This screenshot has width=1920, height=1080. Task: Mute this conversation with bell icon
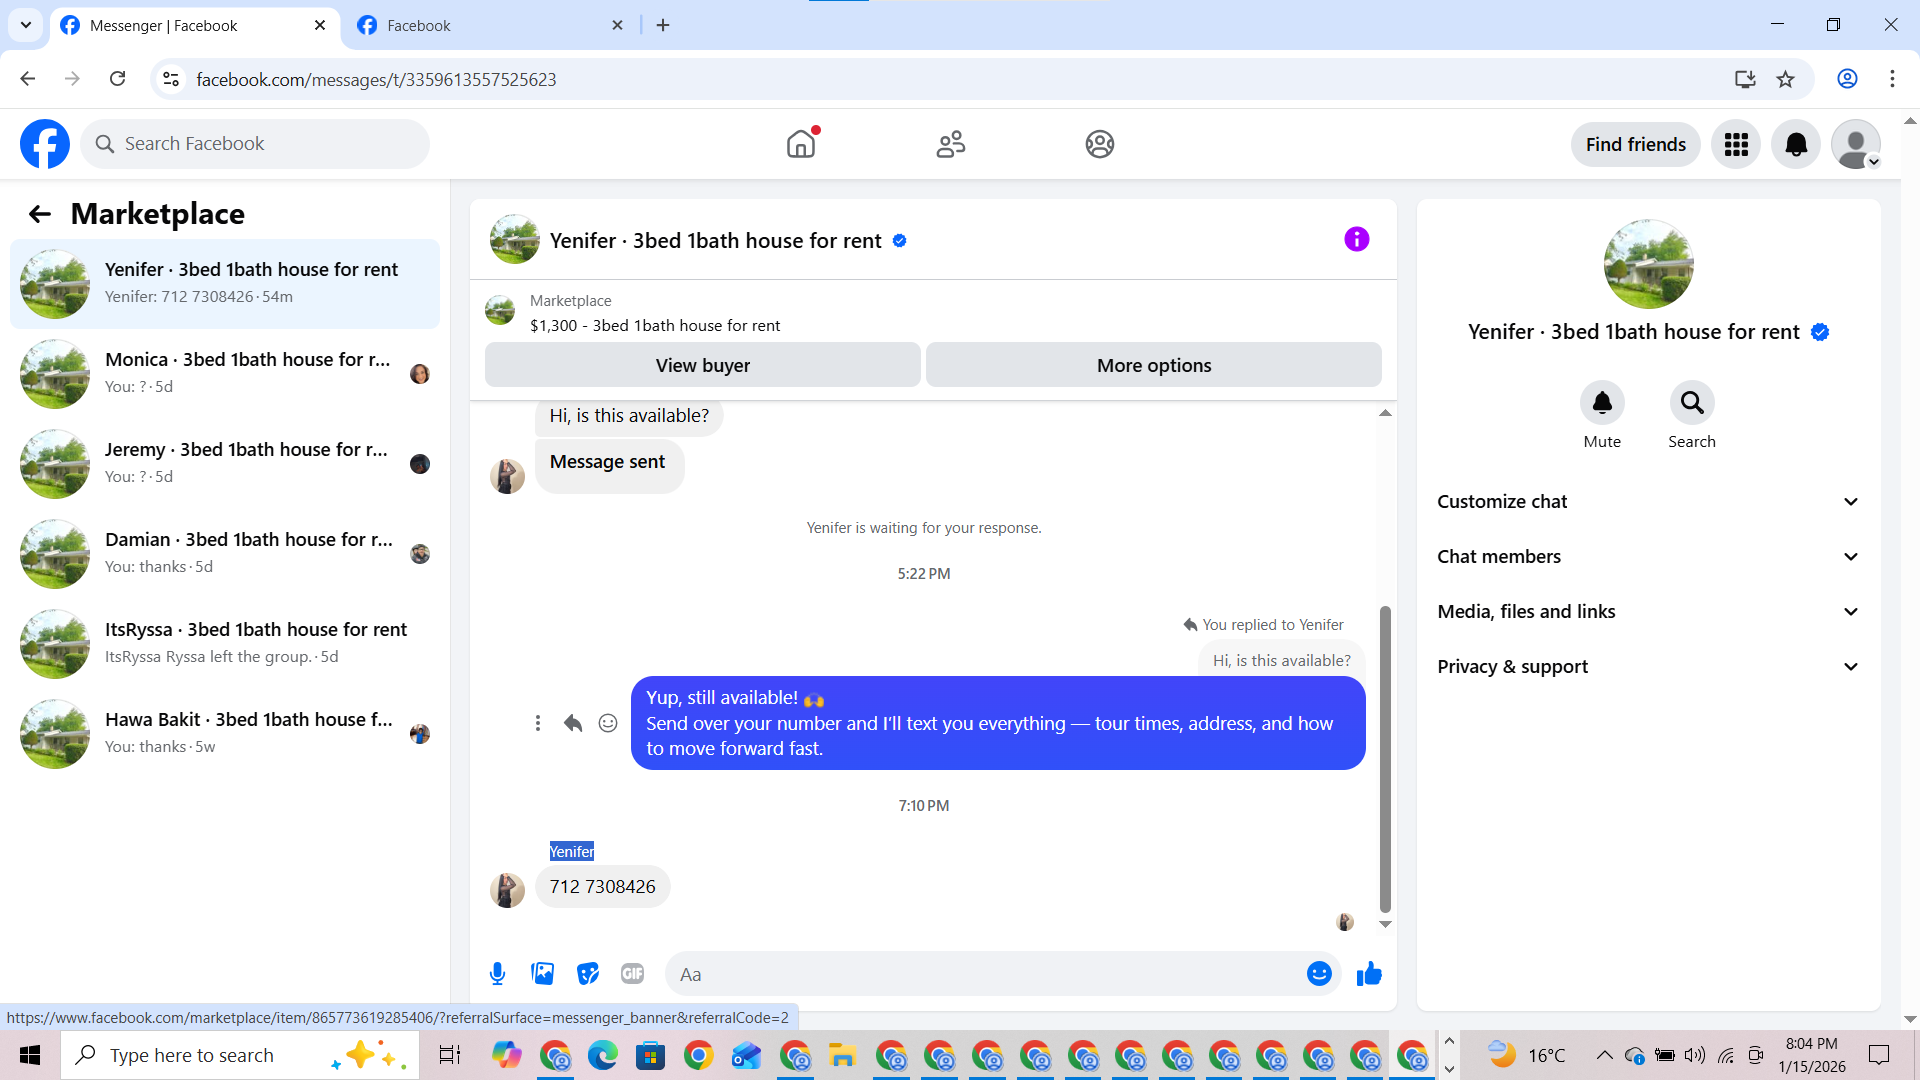point(1602,403)
